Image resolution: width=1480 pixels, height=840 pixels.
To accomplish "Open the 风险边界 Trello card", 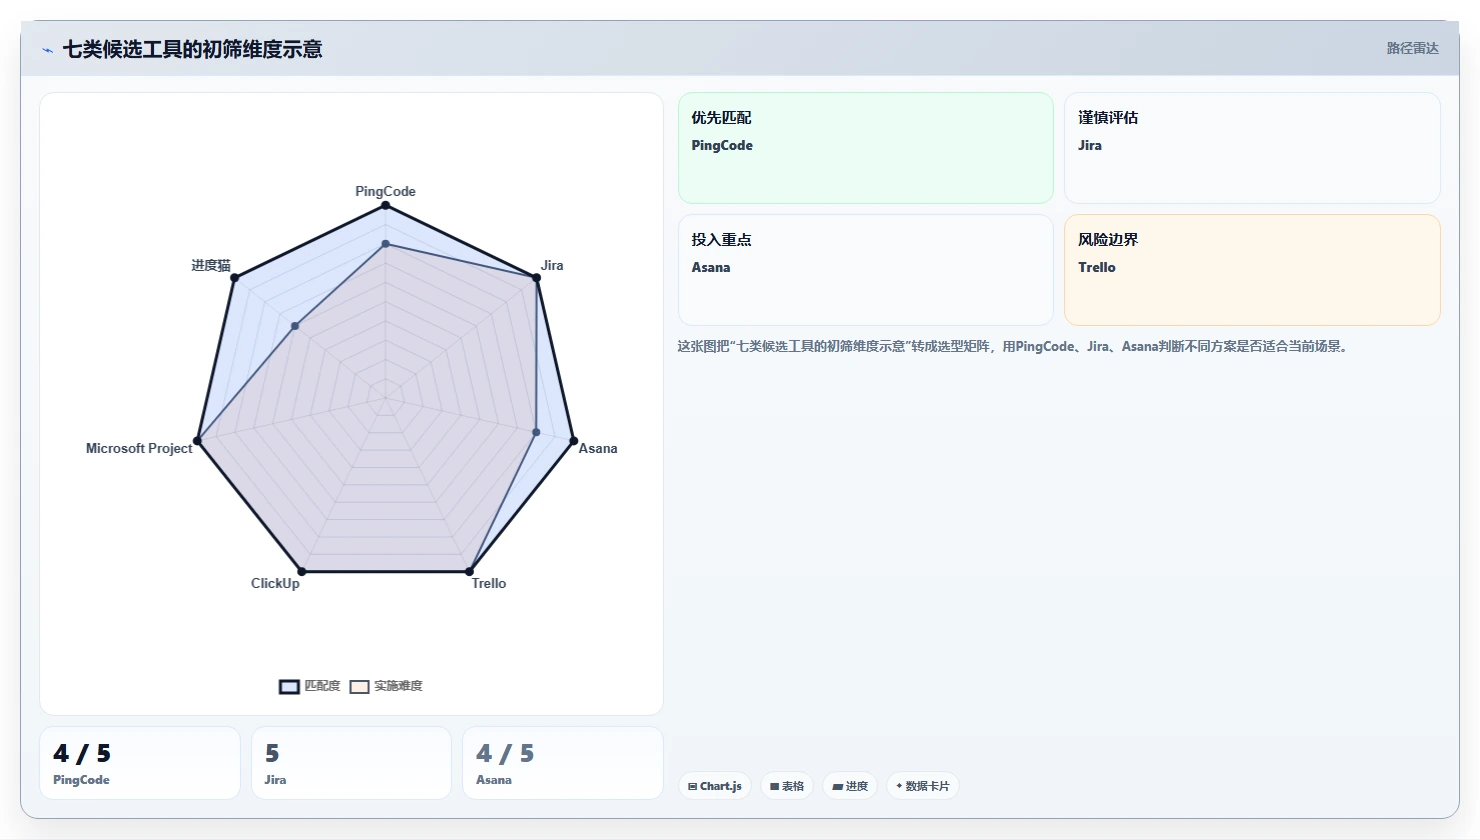I will coord(1252,270).
